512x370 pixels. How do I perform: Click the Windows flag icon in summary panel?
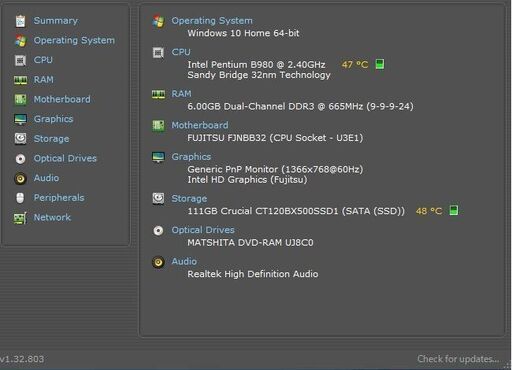158,21
